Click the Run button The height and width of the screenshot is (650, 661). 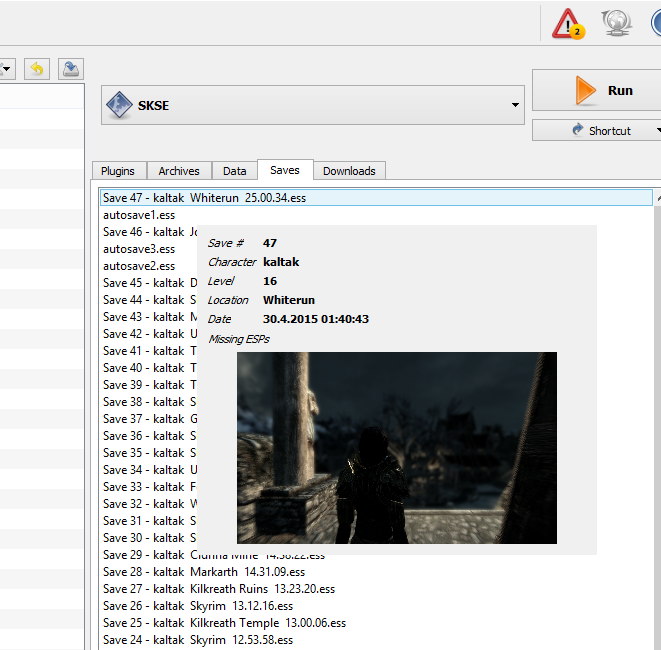coord(597,90)
